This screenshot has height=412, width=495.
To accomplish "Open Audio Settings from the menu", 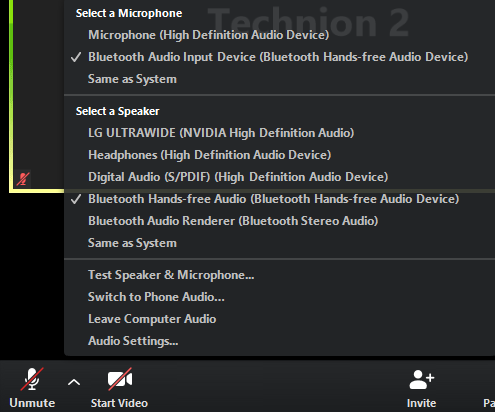I will (133, 341).
